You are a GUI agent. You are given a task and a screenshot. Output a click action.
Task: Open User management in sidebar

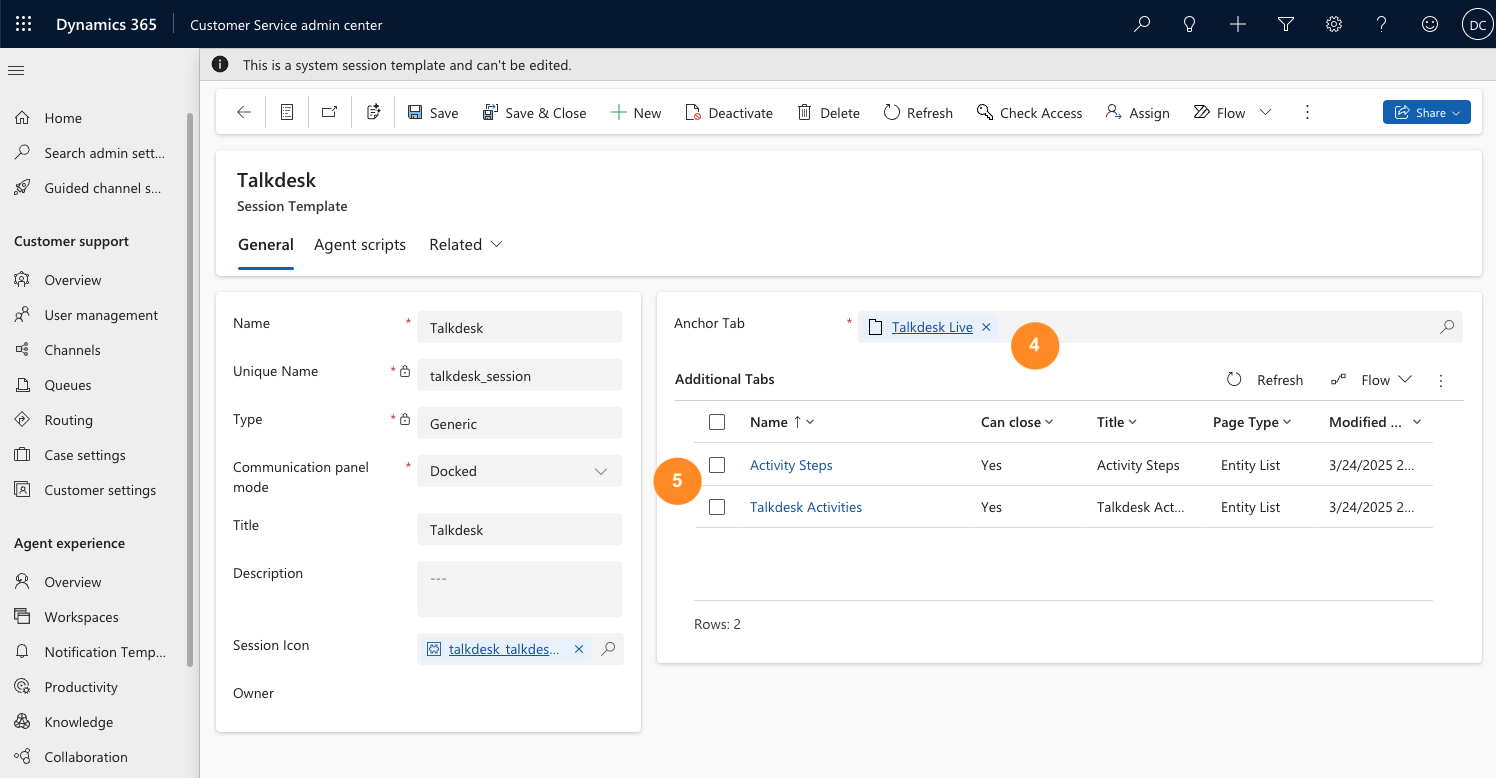100,315
